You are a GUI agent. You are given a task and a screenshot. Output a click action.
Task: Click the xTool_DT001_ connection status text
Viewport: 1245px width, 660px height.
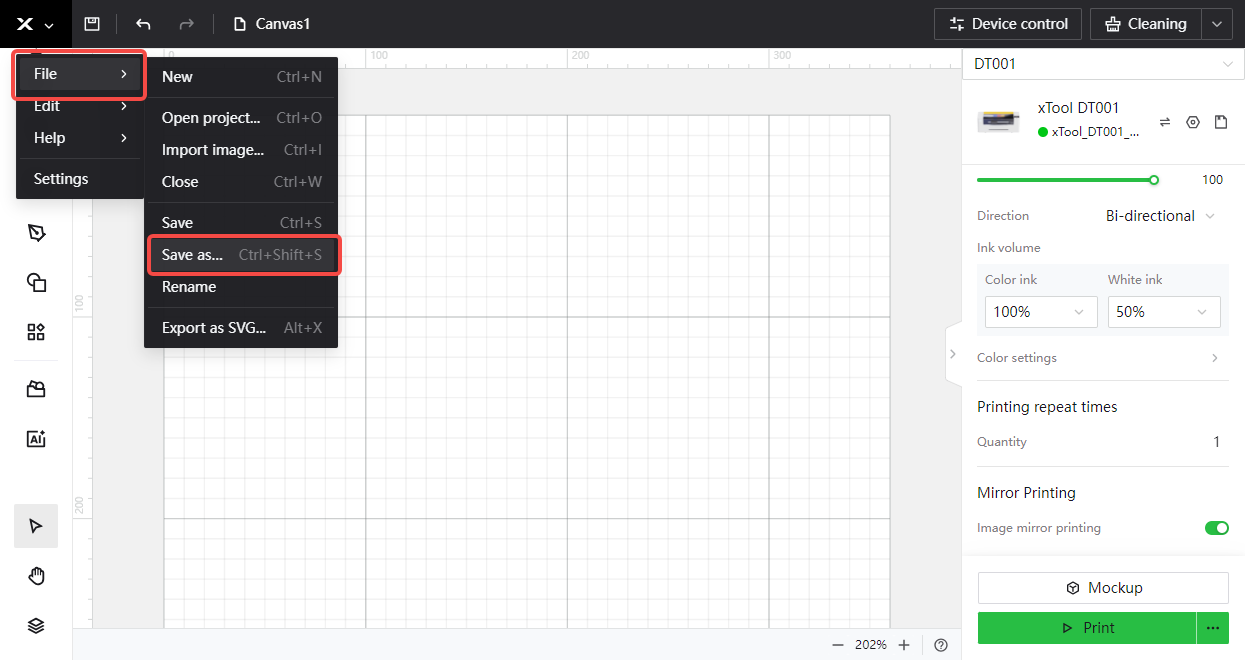point(1095,132)
